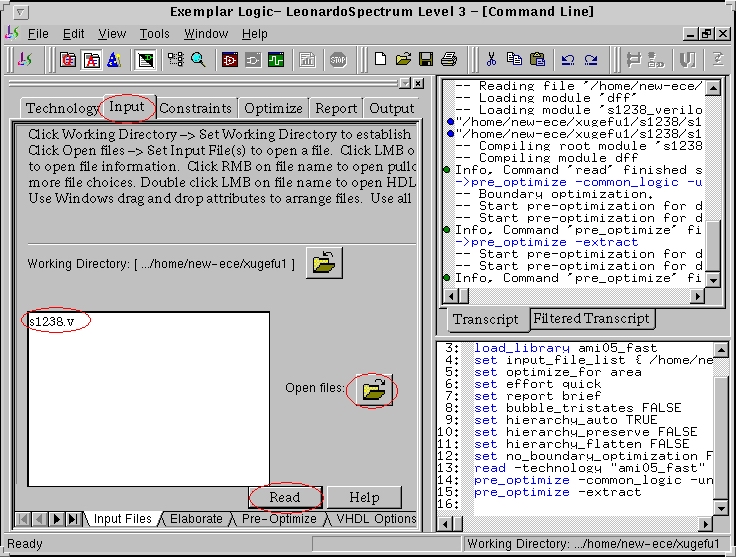736x557 pixels.
Task: Switch to the Optimize tab
Action: pyautogui.click(x=273, y=108)
